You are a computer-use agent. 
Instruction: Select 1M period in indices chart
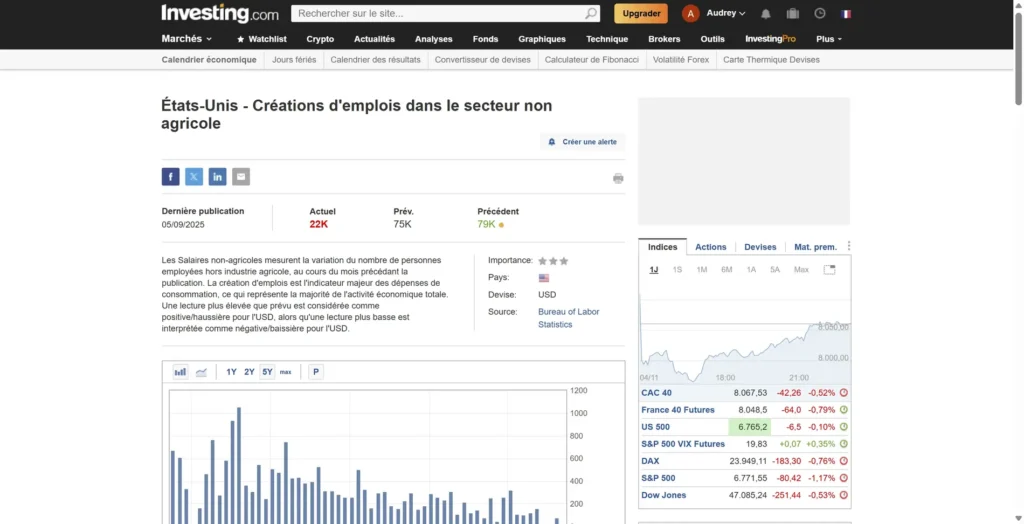[x=701, y=270]
